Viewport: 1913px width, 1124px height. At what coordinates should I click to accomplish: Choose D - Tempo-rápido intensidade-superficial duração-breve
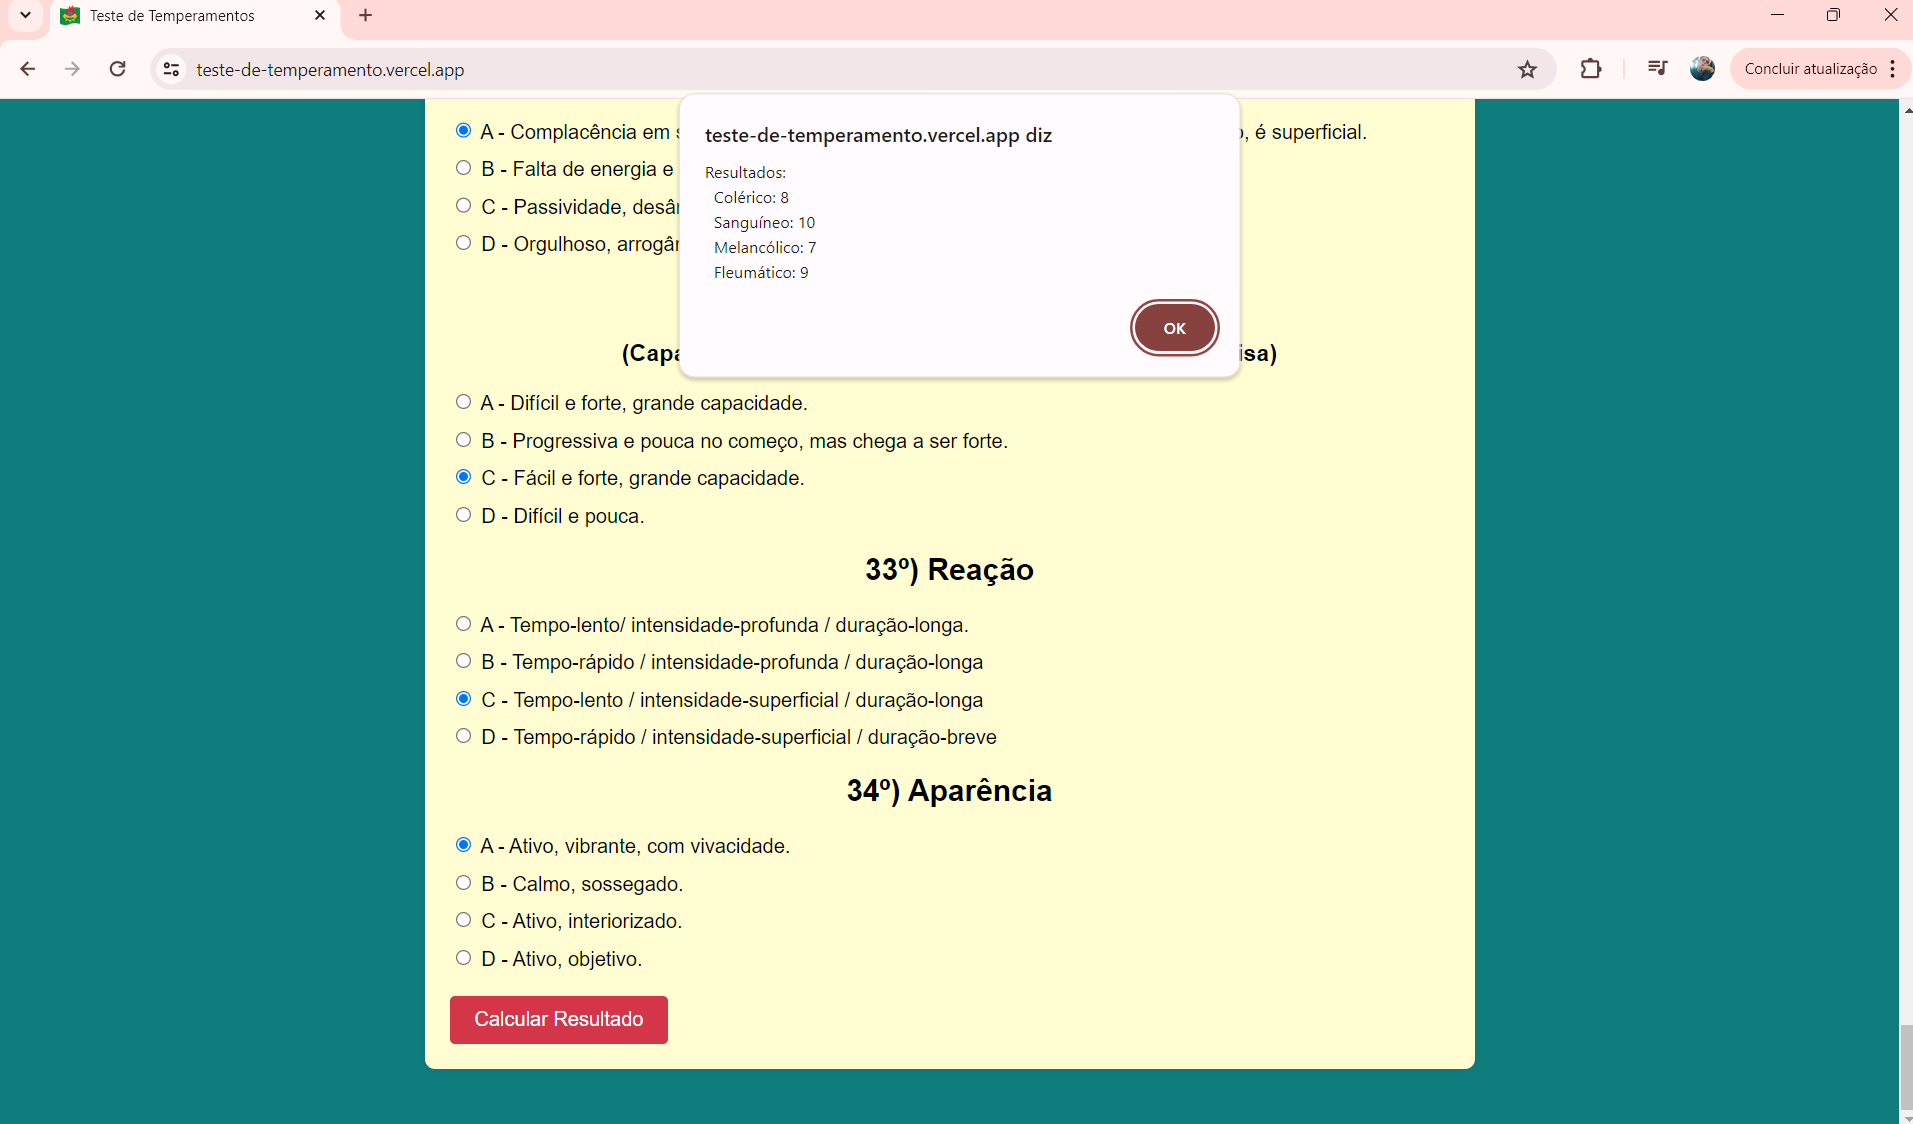coord(463,736)
